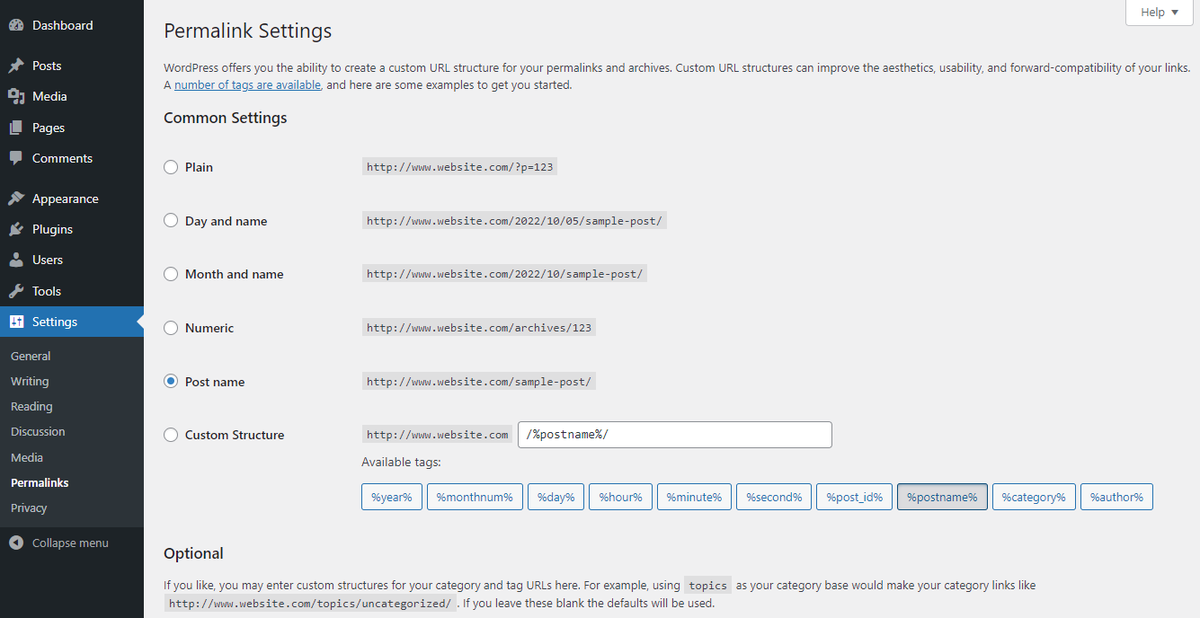This screenshot has width=1200, height=618.
Task: Insert the %minute% tag
Action: 694,497
